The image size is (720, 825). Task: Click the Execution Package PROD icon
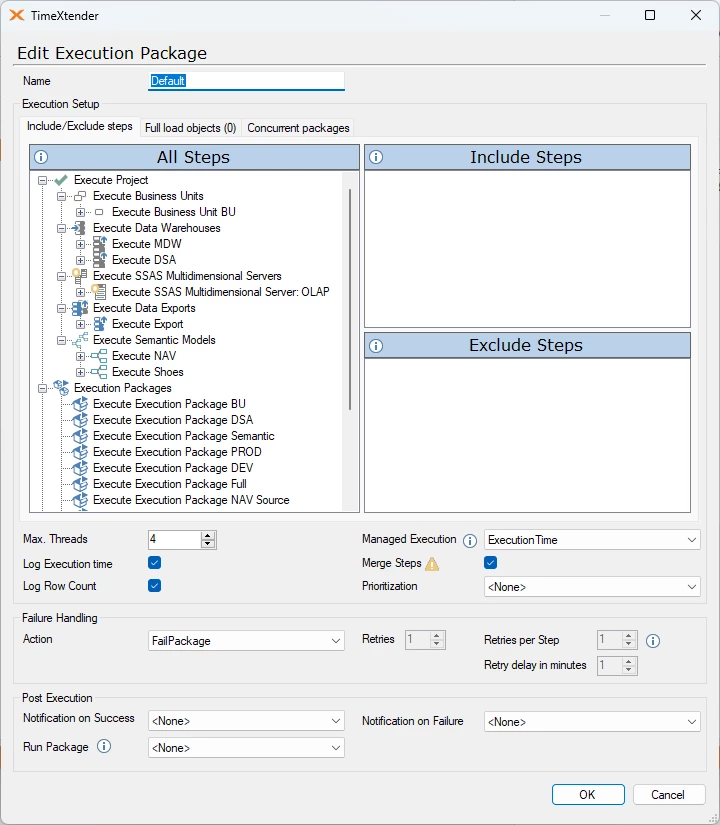(80, 452)
